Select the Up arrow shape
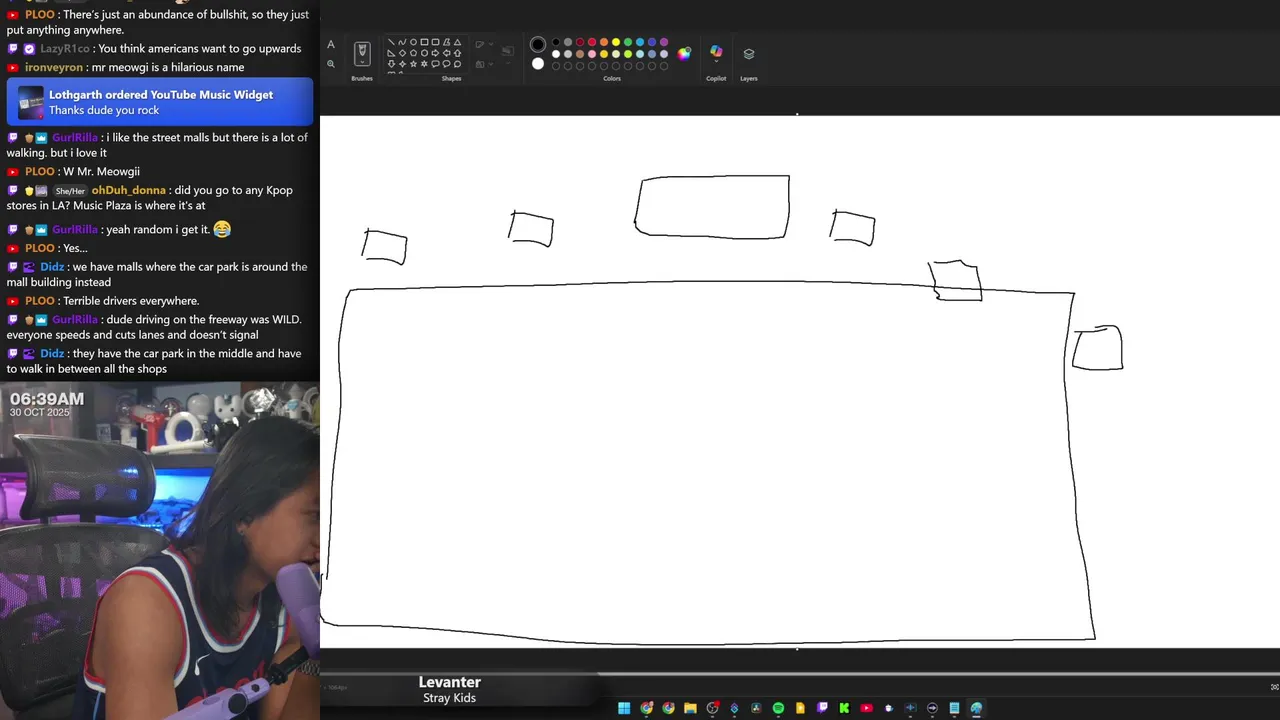 coord(458,53)
